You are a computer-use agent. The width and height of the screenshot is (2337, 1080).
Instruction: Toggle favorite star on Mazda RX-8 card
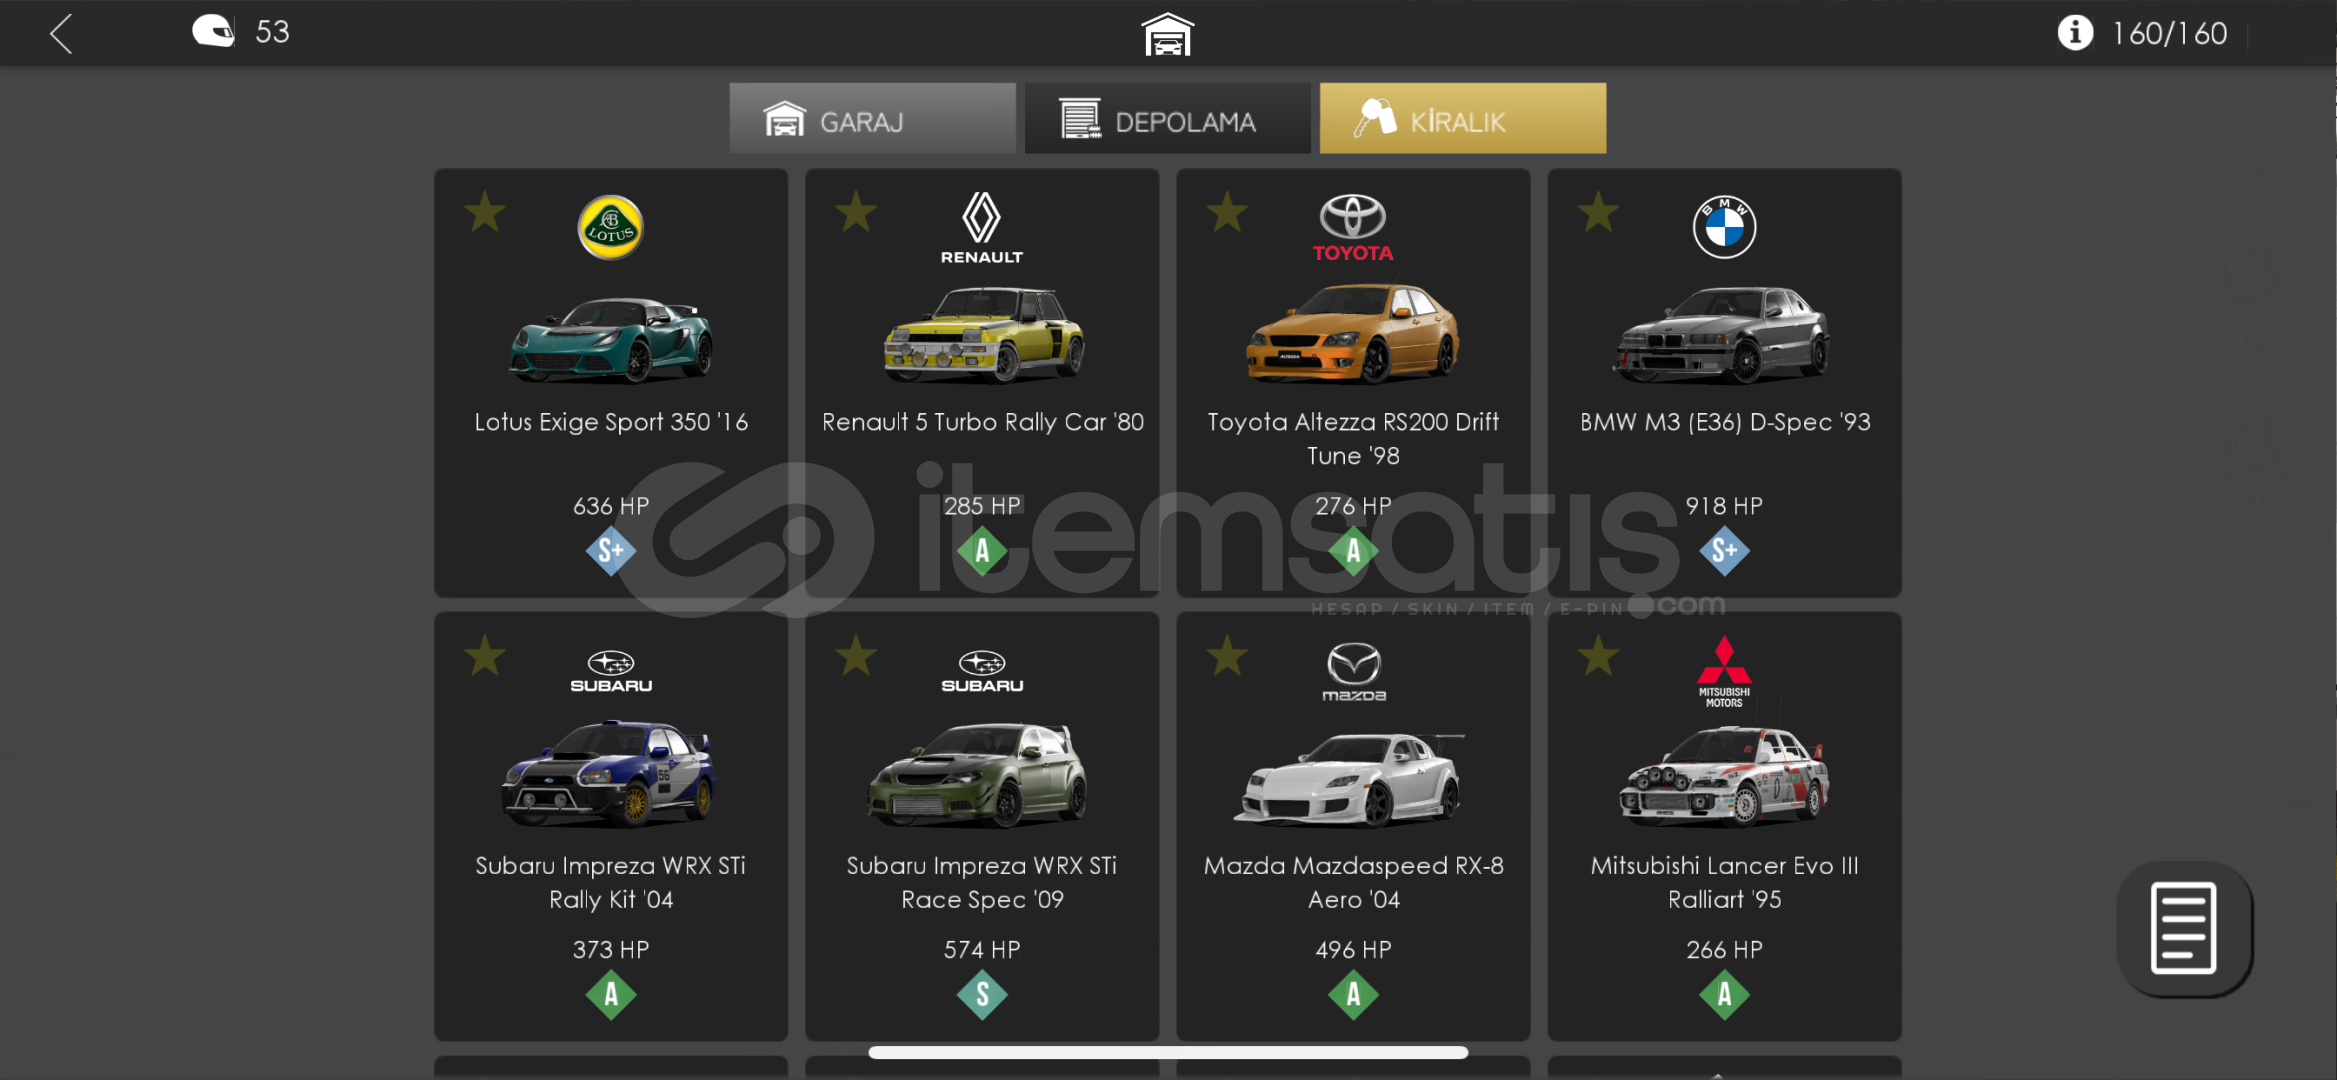(1227, 656)
